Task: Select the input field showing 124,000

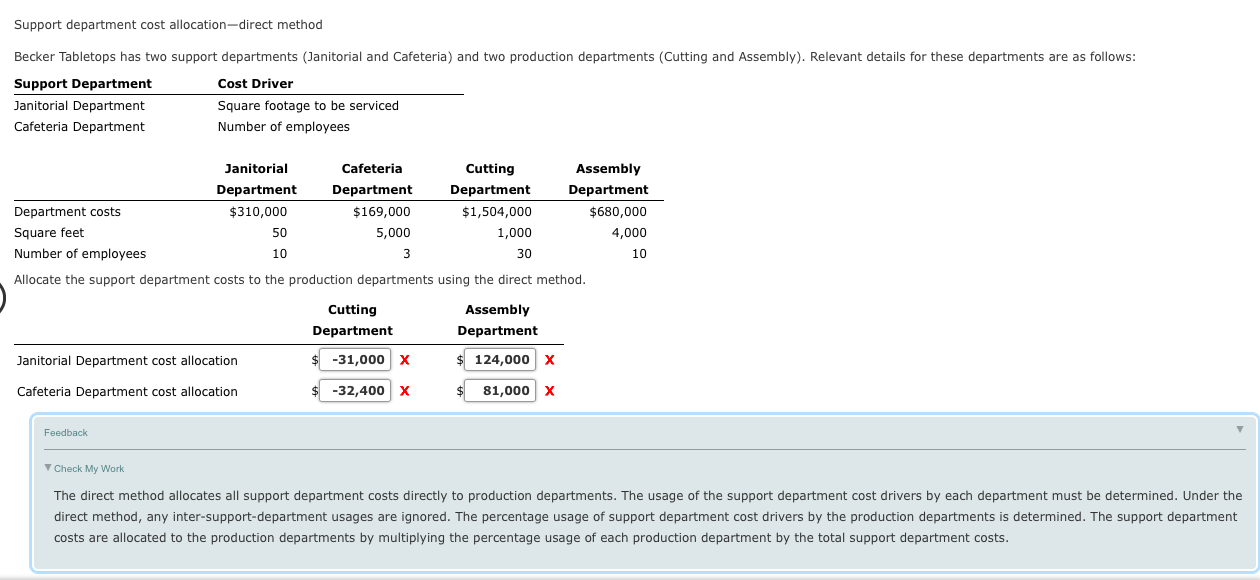Action: 499,359
